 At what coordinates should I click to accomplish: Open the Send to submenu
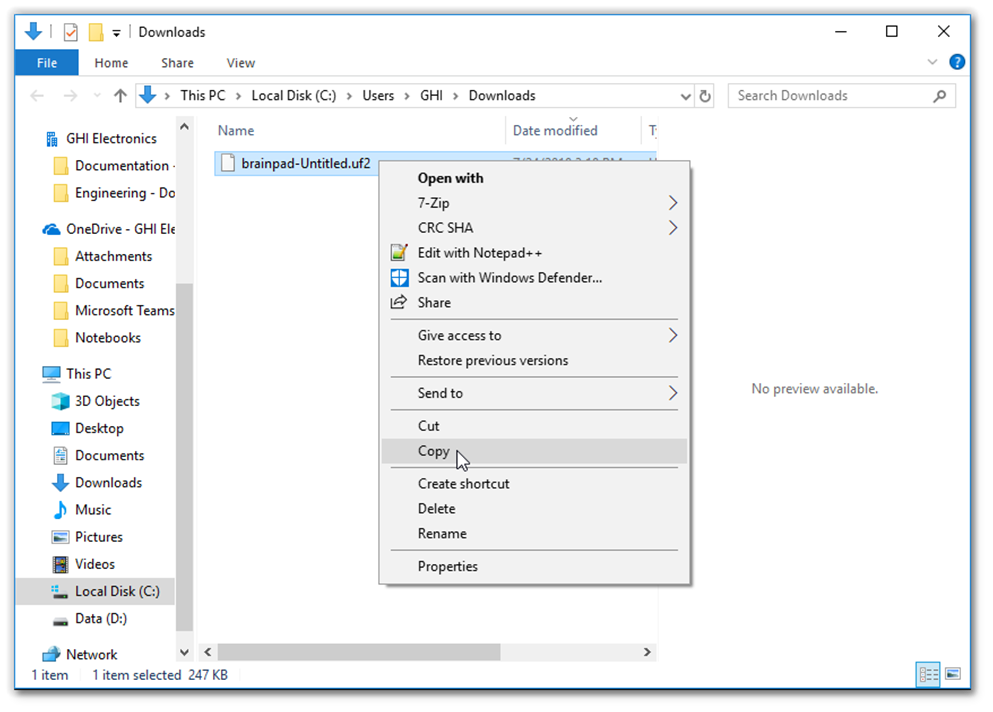point(672,393)
